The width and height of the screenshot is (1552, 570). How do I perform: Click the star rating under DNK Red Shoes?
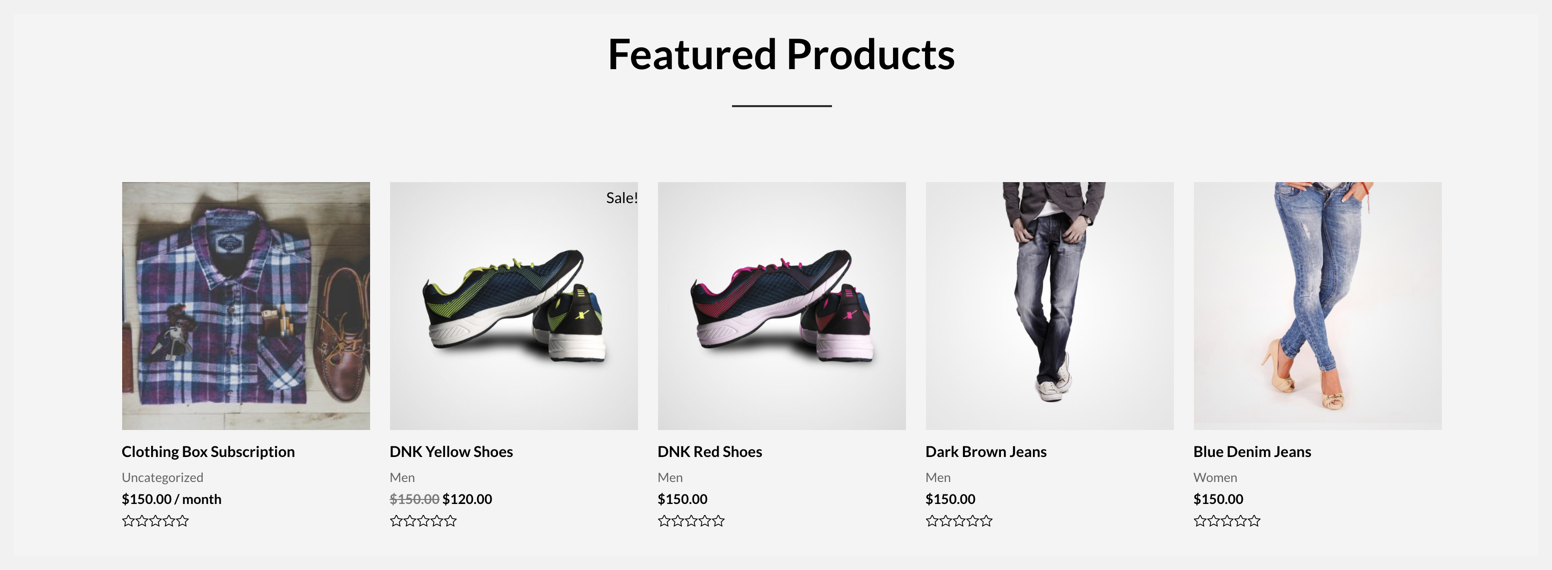click(x=691, y=521)
